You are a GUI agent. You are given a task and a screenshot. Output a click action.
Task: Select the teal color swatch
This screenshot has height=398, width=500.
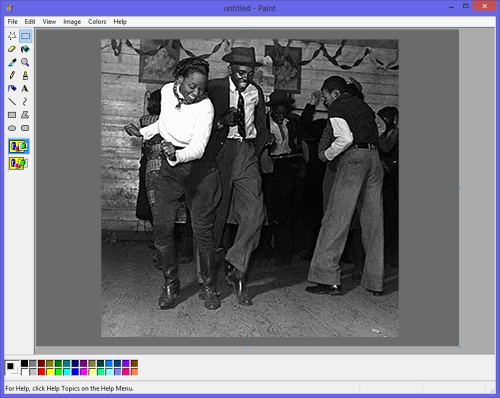coord(67,363)
